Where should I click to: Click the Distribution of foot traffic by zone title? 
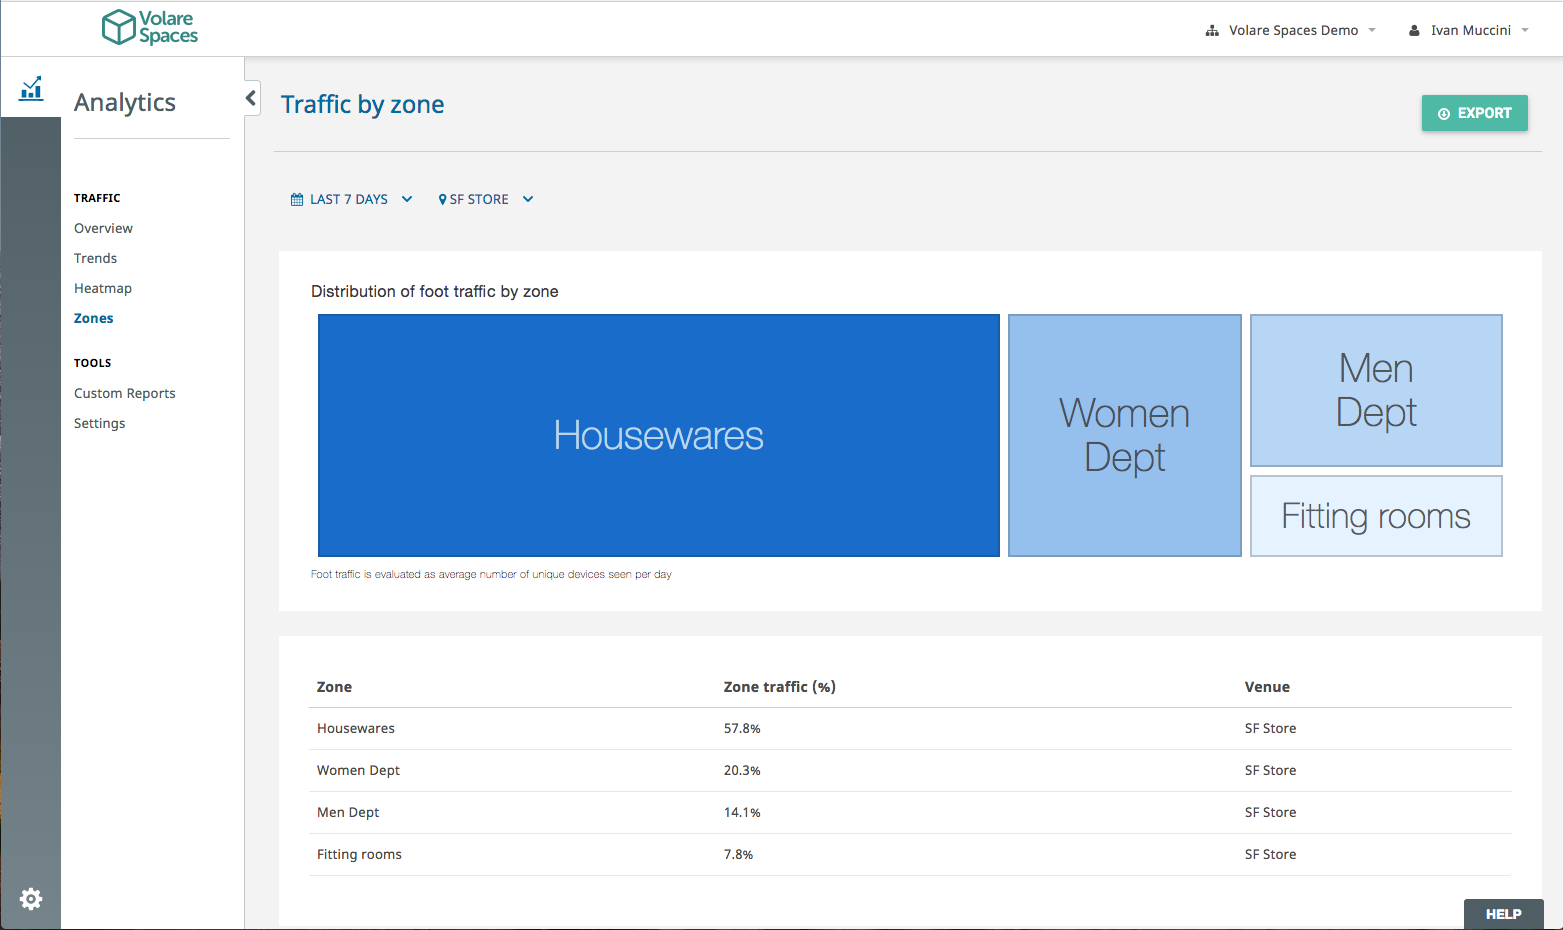click(435, 292)
